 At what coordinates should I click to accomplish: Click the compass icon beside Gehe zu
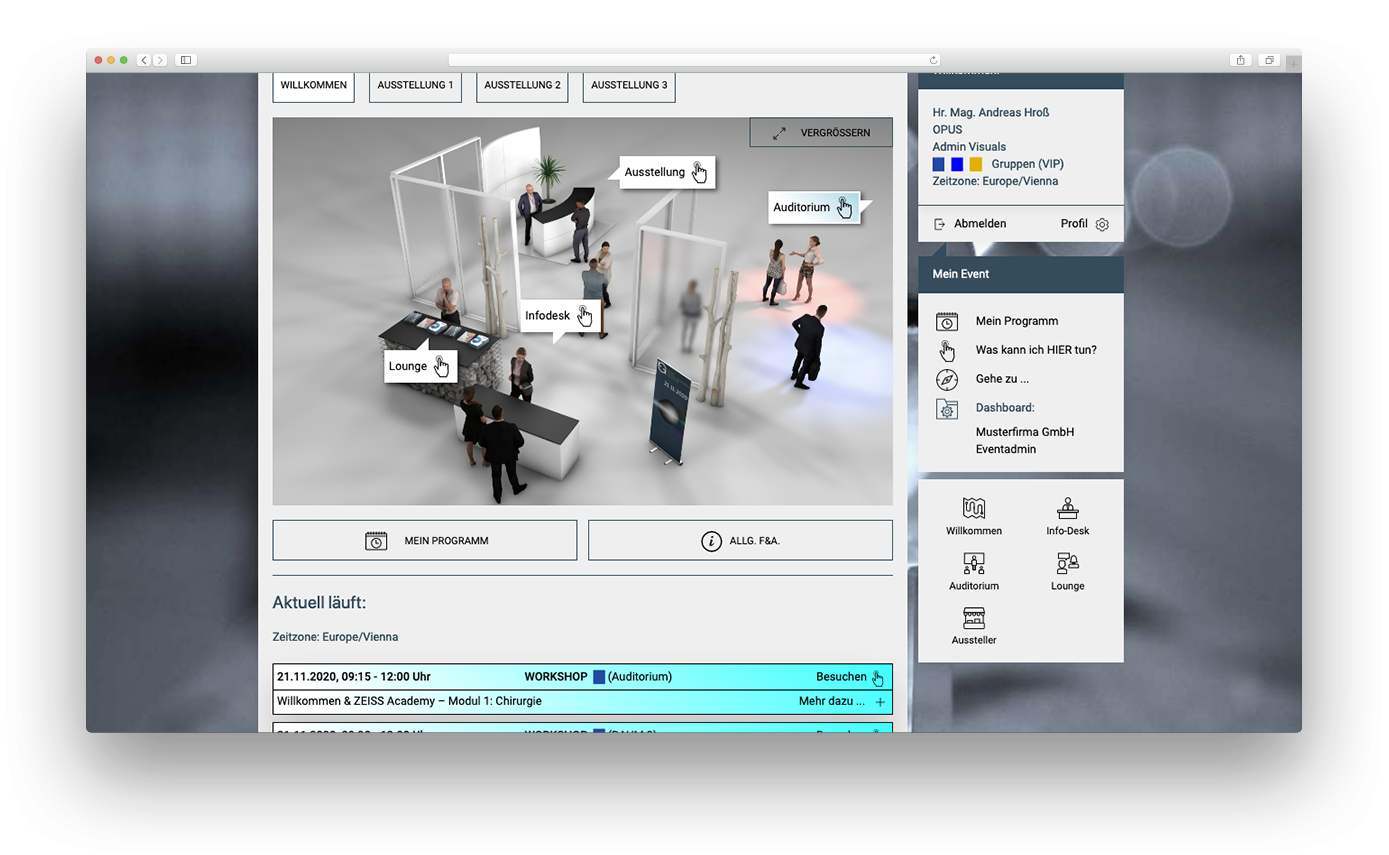click(x=946, y=379)
